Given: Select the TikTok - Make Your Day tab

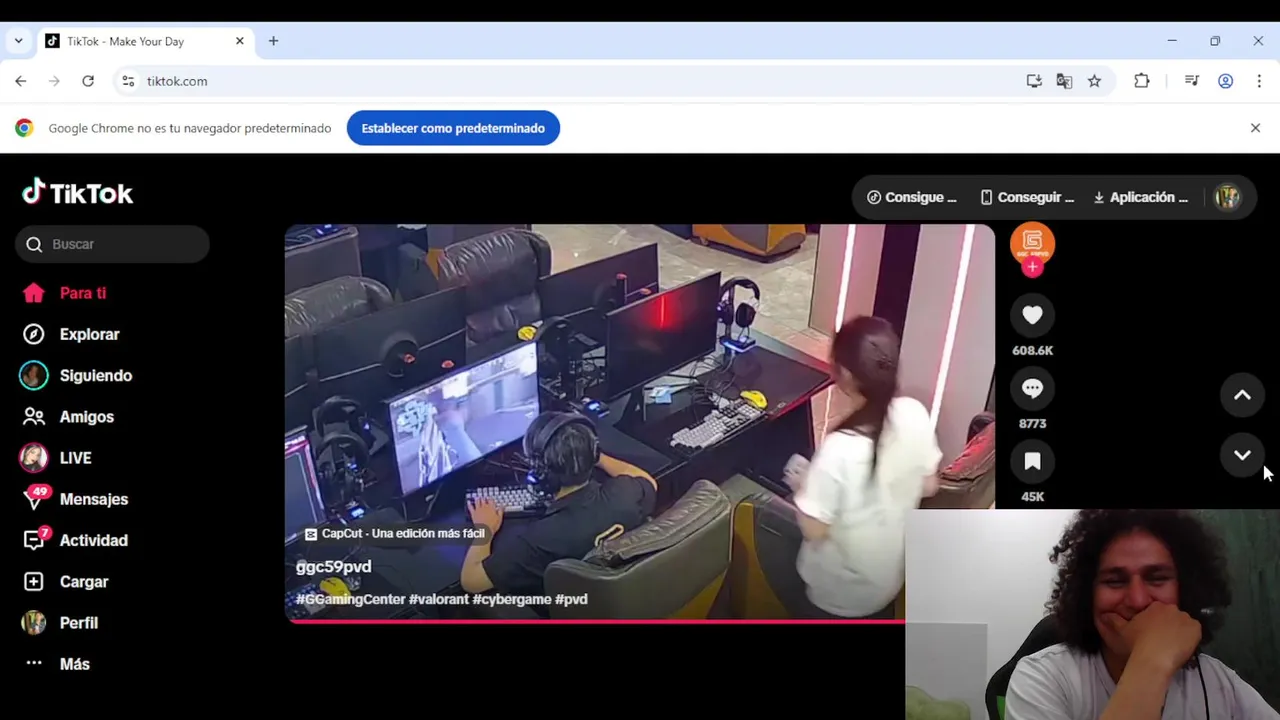Looking at the screenshot, I should click(146, 41).
